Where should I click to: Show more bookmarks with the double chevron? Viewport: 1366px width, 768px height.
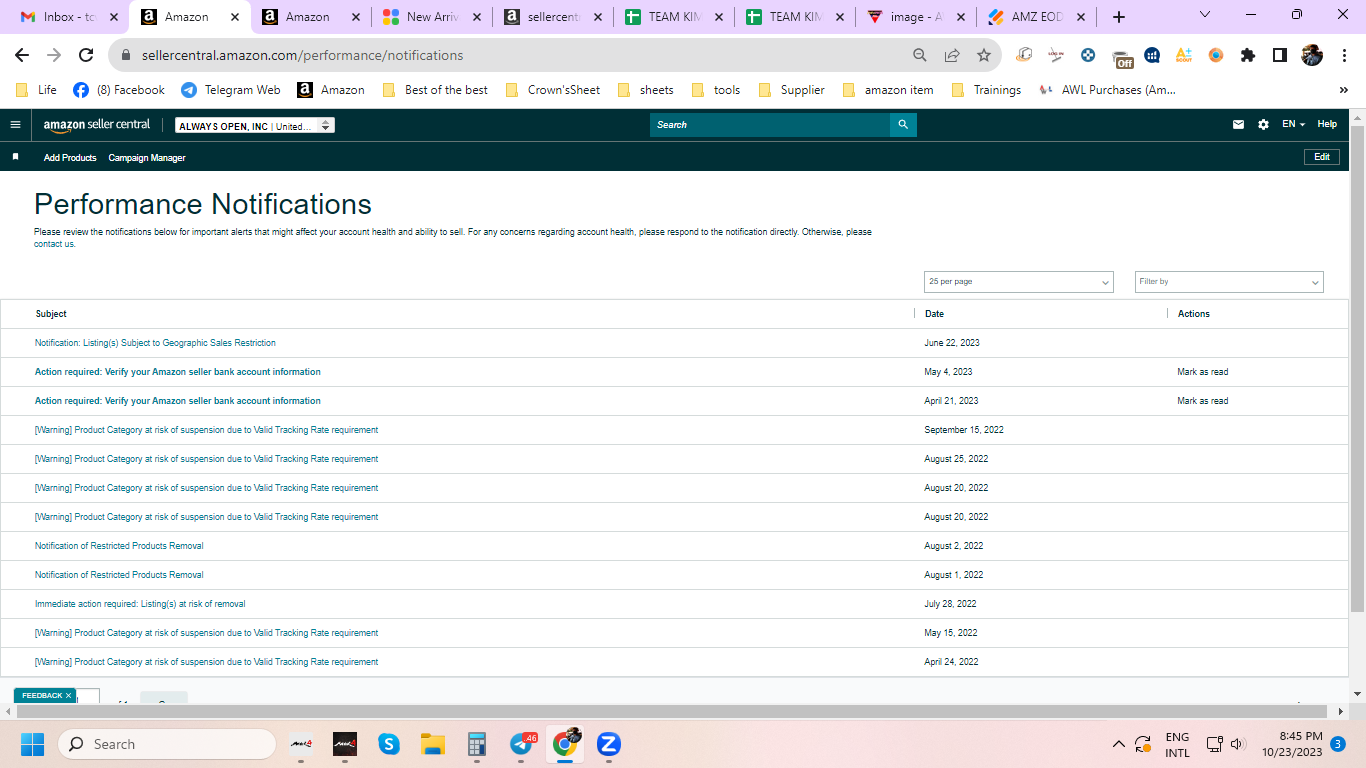tap(1343, 90)
